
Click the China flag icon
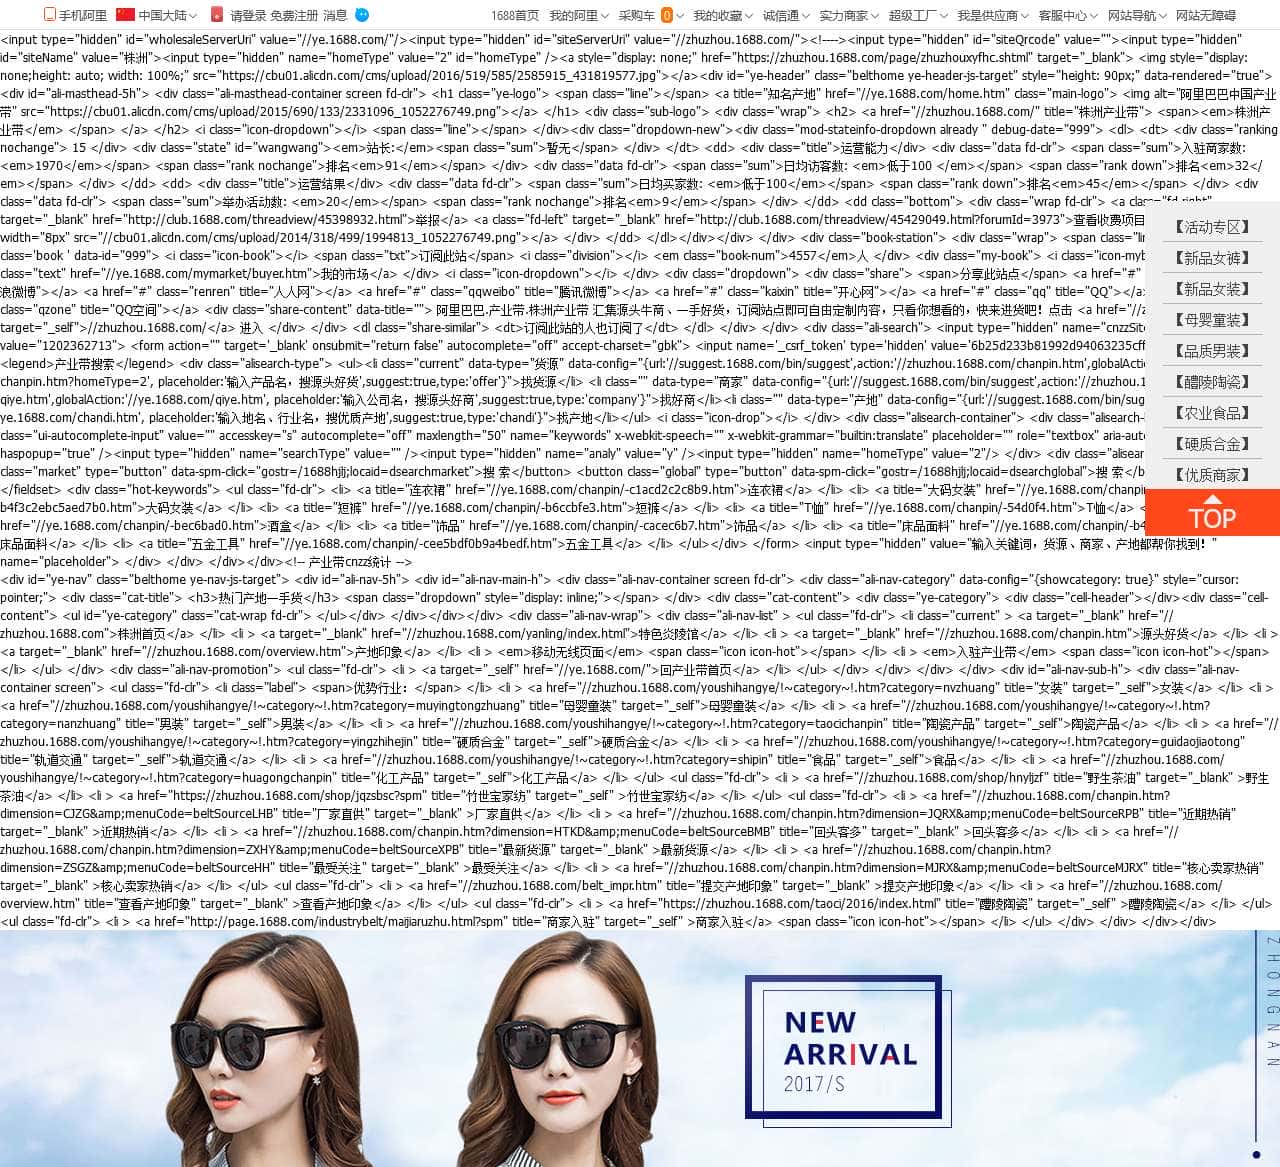pyautogui.click(x=125, y=15)
